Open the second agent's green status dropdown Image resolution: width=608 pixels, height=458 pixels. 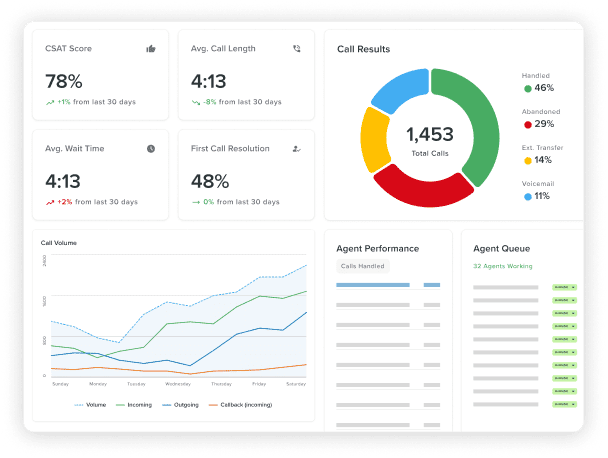pyautogui.click(x=565, y=299)
